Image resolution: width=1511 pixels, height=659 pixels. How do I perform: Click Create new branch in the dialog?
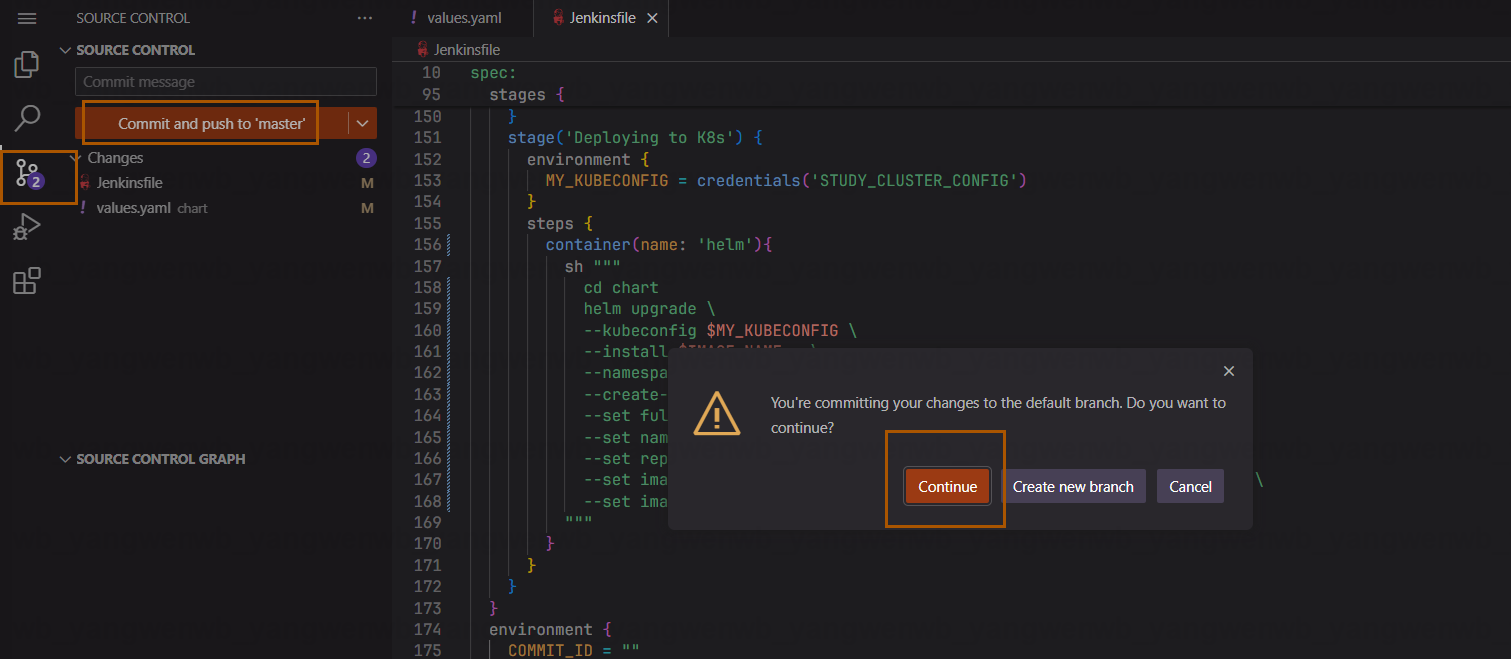[1073, 487]
